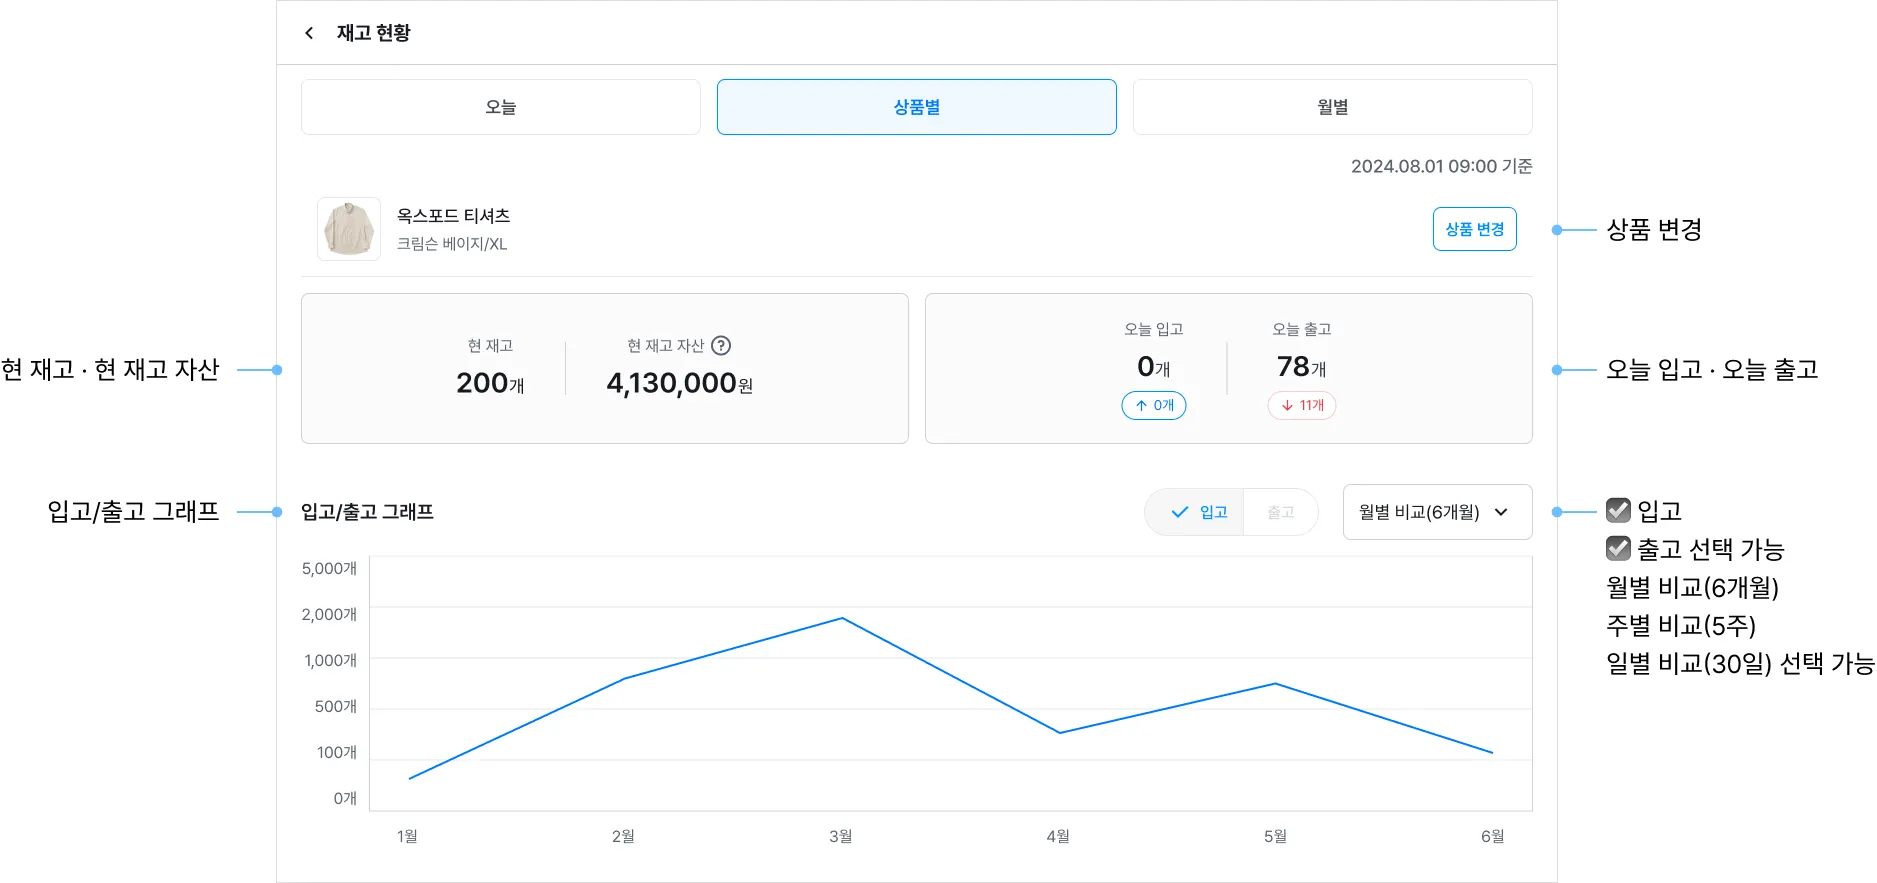Click the 4월 data point on graph line
1877x883 pixels.
[x=1060, y=733]
